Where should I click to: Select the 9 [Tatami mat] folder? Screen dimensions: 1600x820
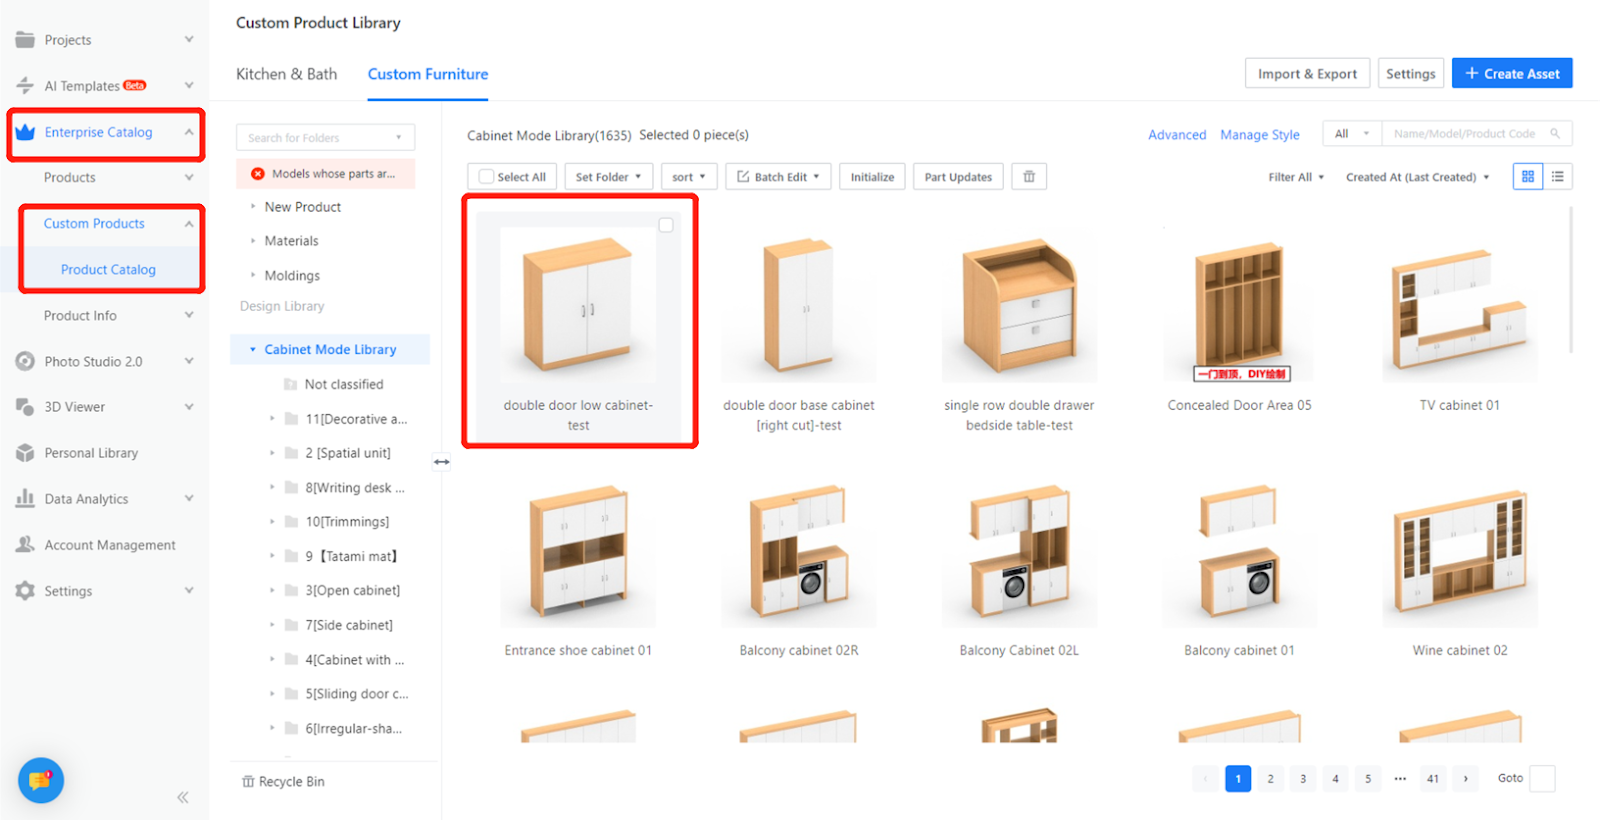(351, 557)
